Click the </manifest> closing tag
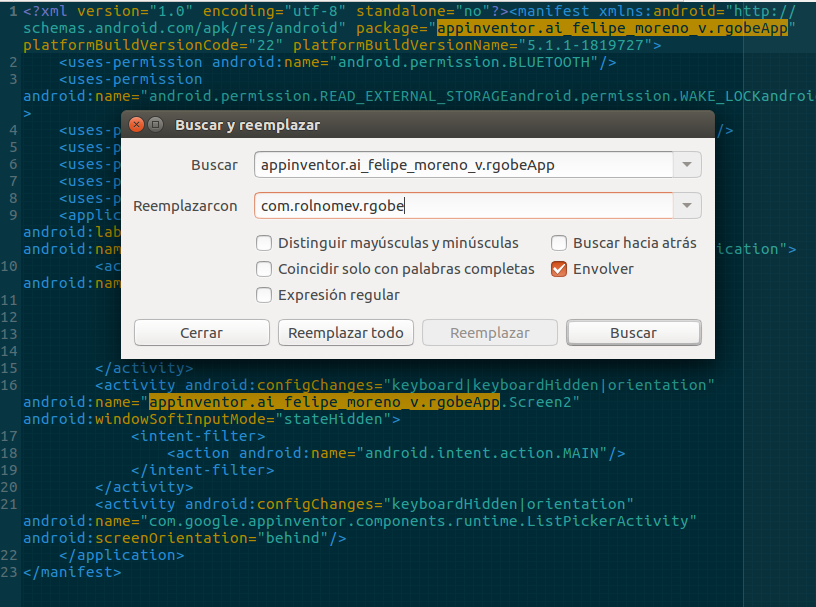Image resolution: width=816 pixels, height=607 pixels. coord(72,572)
